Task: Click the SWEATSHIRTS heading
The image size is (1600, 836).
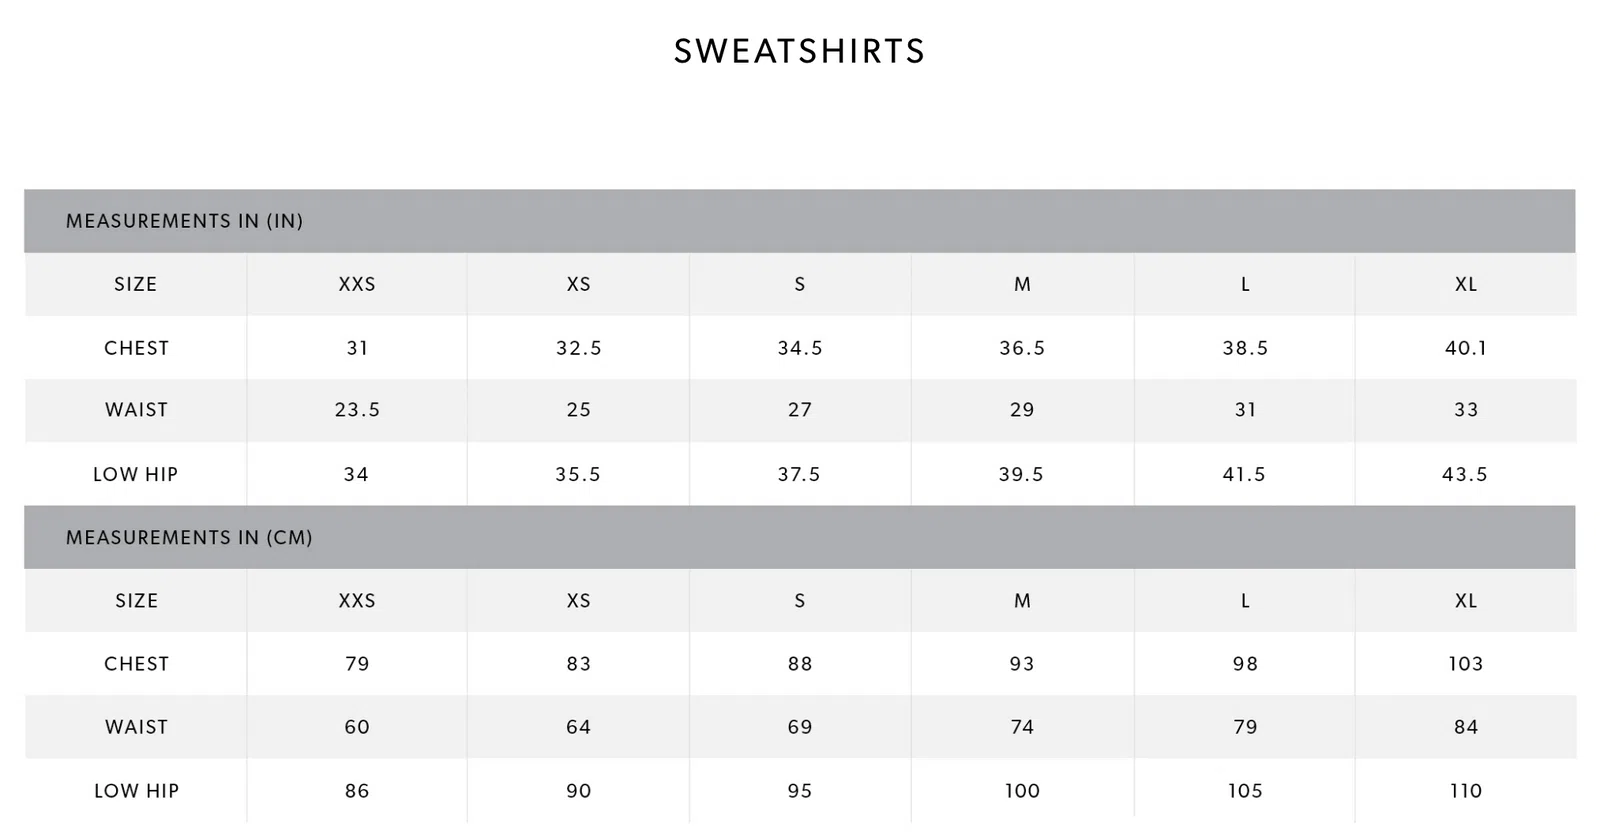Action: tap(800, 51)
